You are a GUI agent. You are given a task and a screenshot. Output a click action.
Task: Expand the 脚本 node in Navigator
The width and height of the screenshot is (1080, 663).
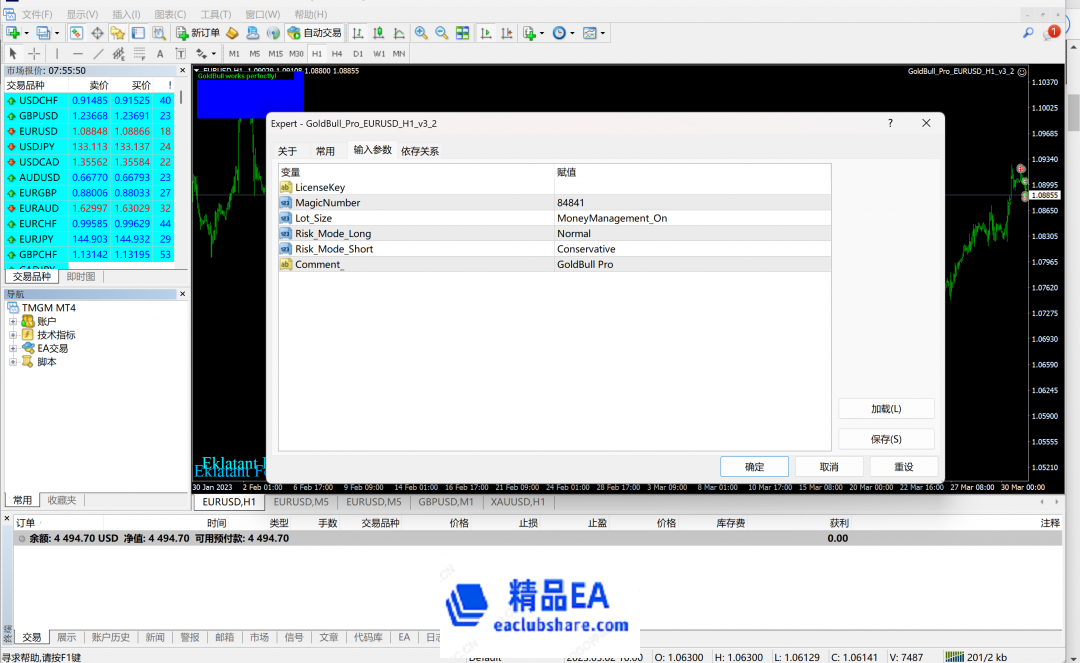(12, 361)
